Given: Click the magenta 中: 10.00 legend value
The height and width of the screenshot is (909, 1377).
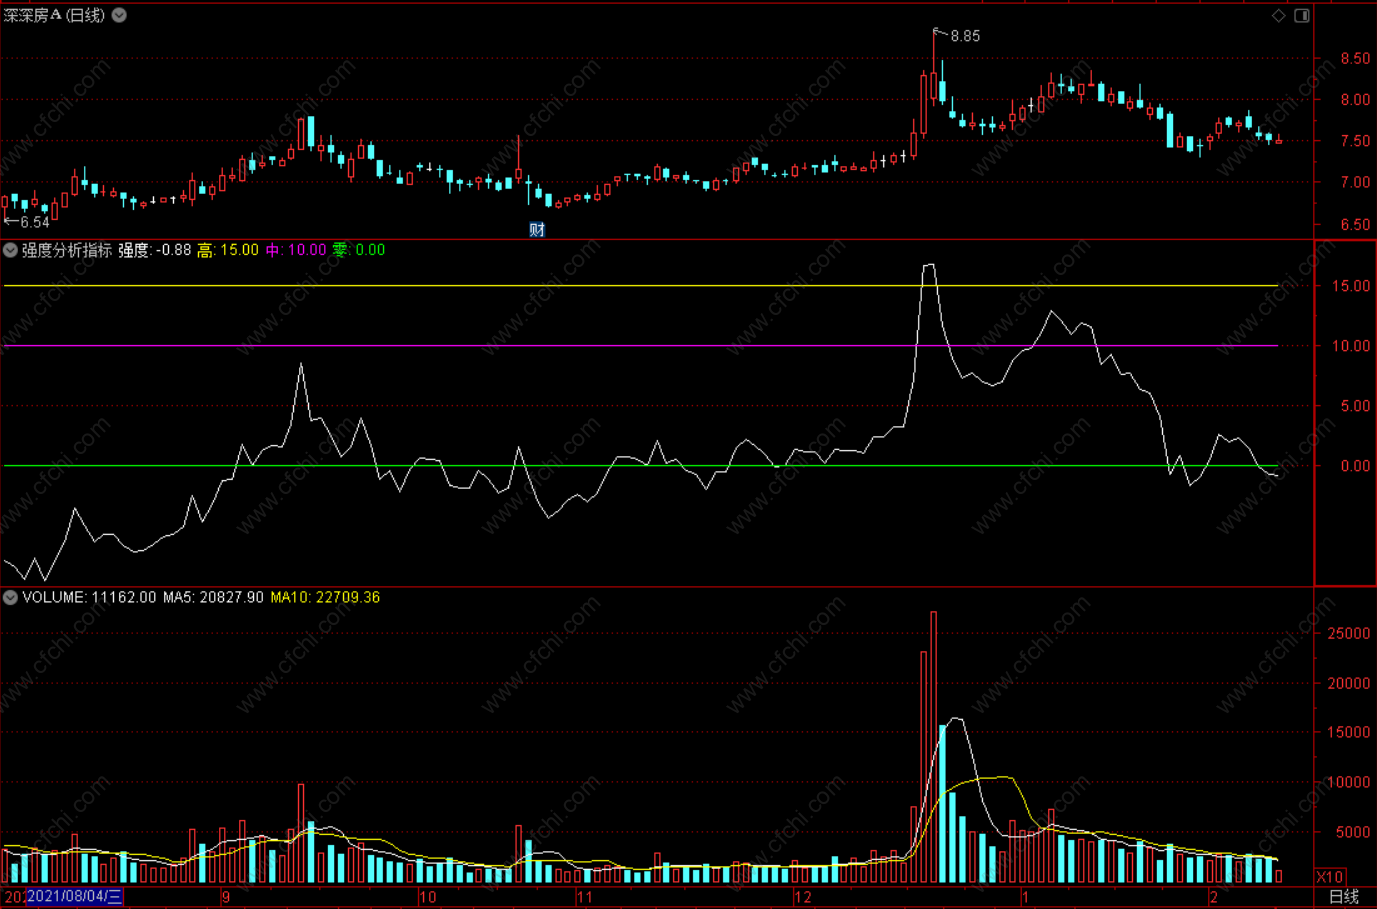Looking at the screenshot, I should (296, 250).
